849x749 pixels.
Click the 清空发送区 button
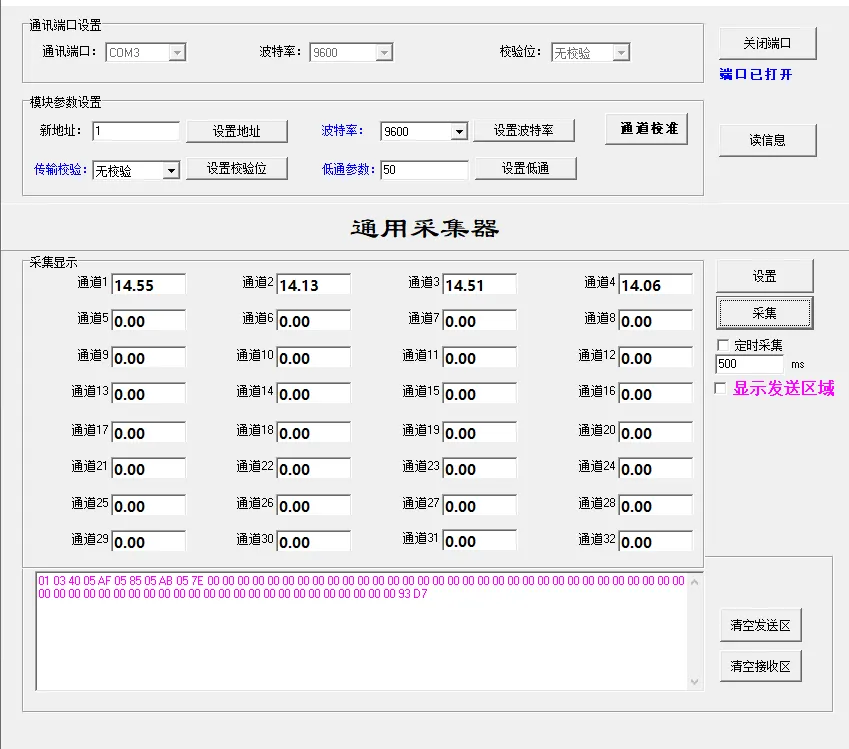coord(760,626)
